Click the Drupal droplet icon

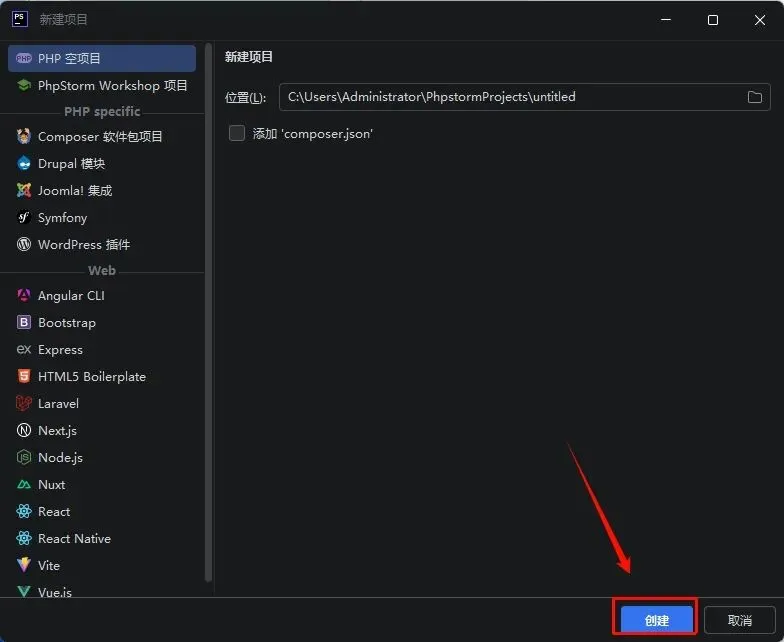pyautogui.click(x=24, y=164)
